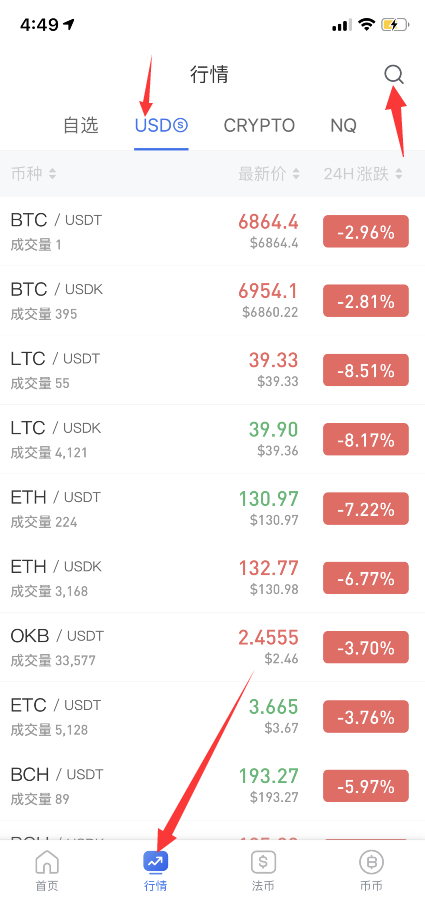
Task: Sort by 最新价 column arrows
Action: click(x=296, y=174)
